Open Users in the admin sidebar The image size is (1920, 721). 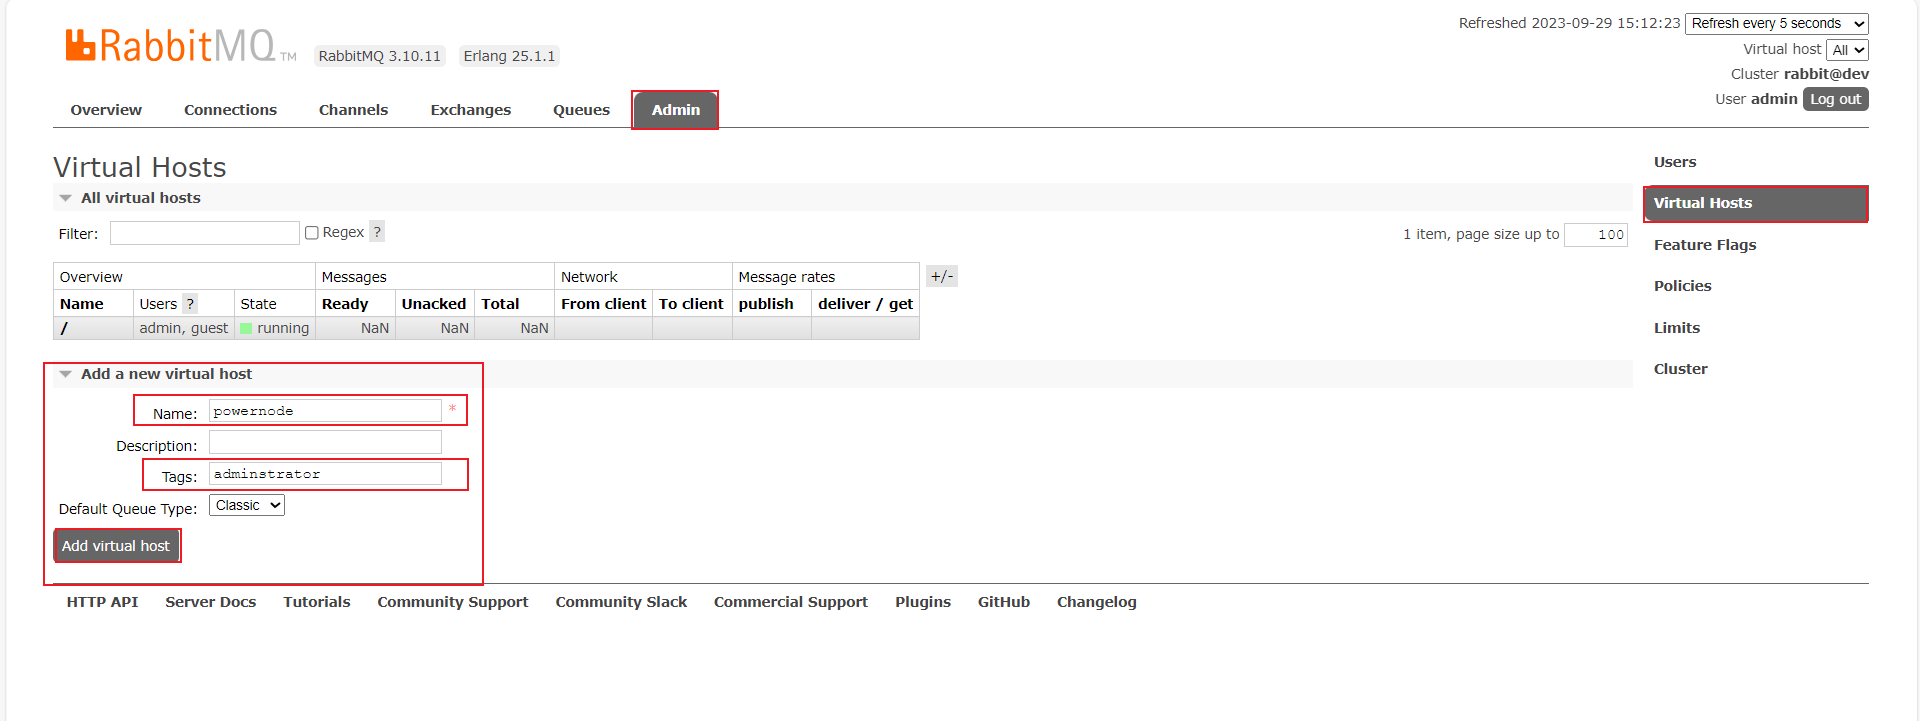point(1675,162)
